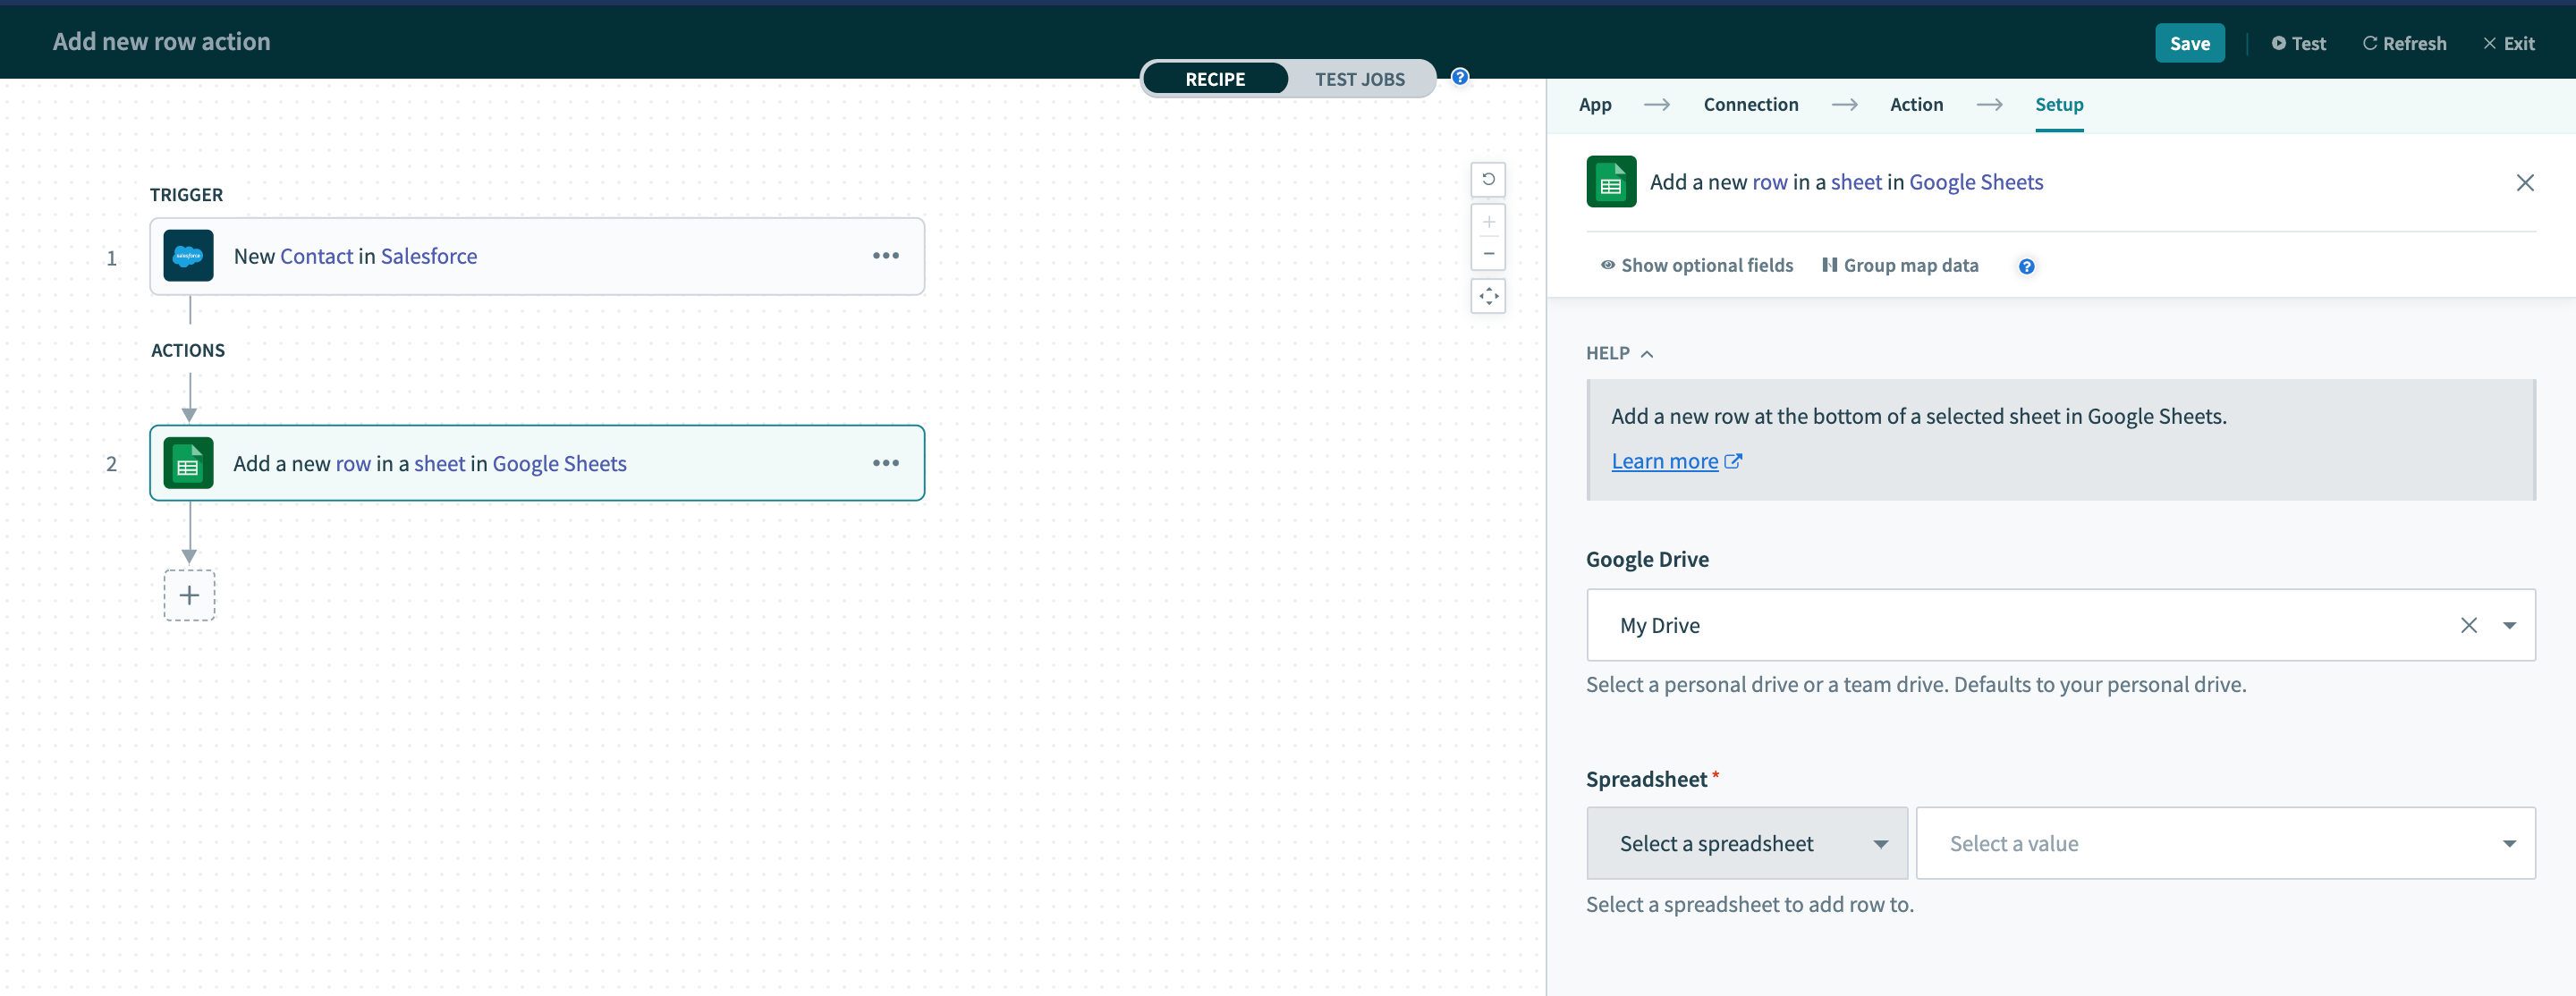Switch to the TEST JOBS tab
The height and width of the screenshot is (996, 2576).
(1359, 78)
